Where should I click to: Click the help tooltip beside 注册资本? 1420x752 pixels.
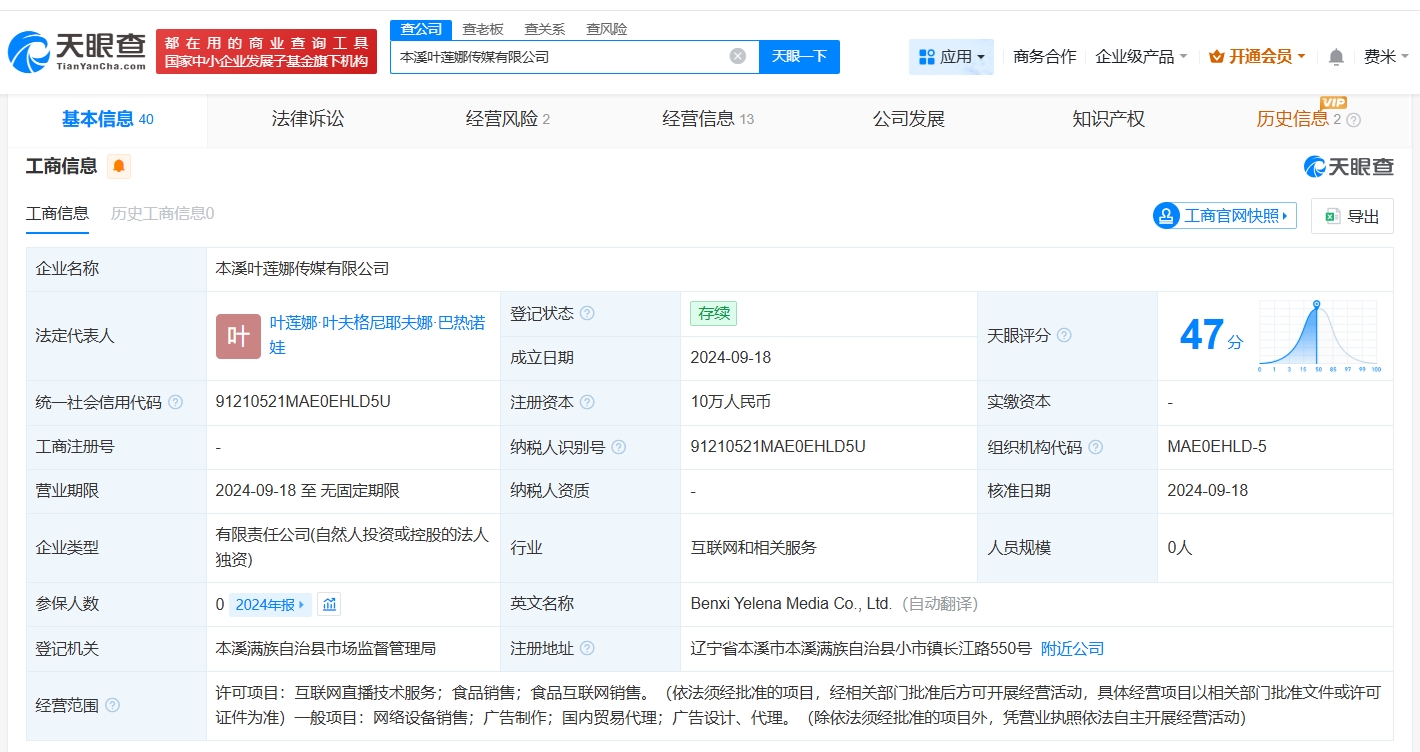[x=587, y=402]
